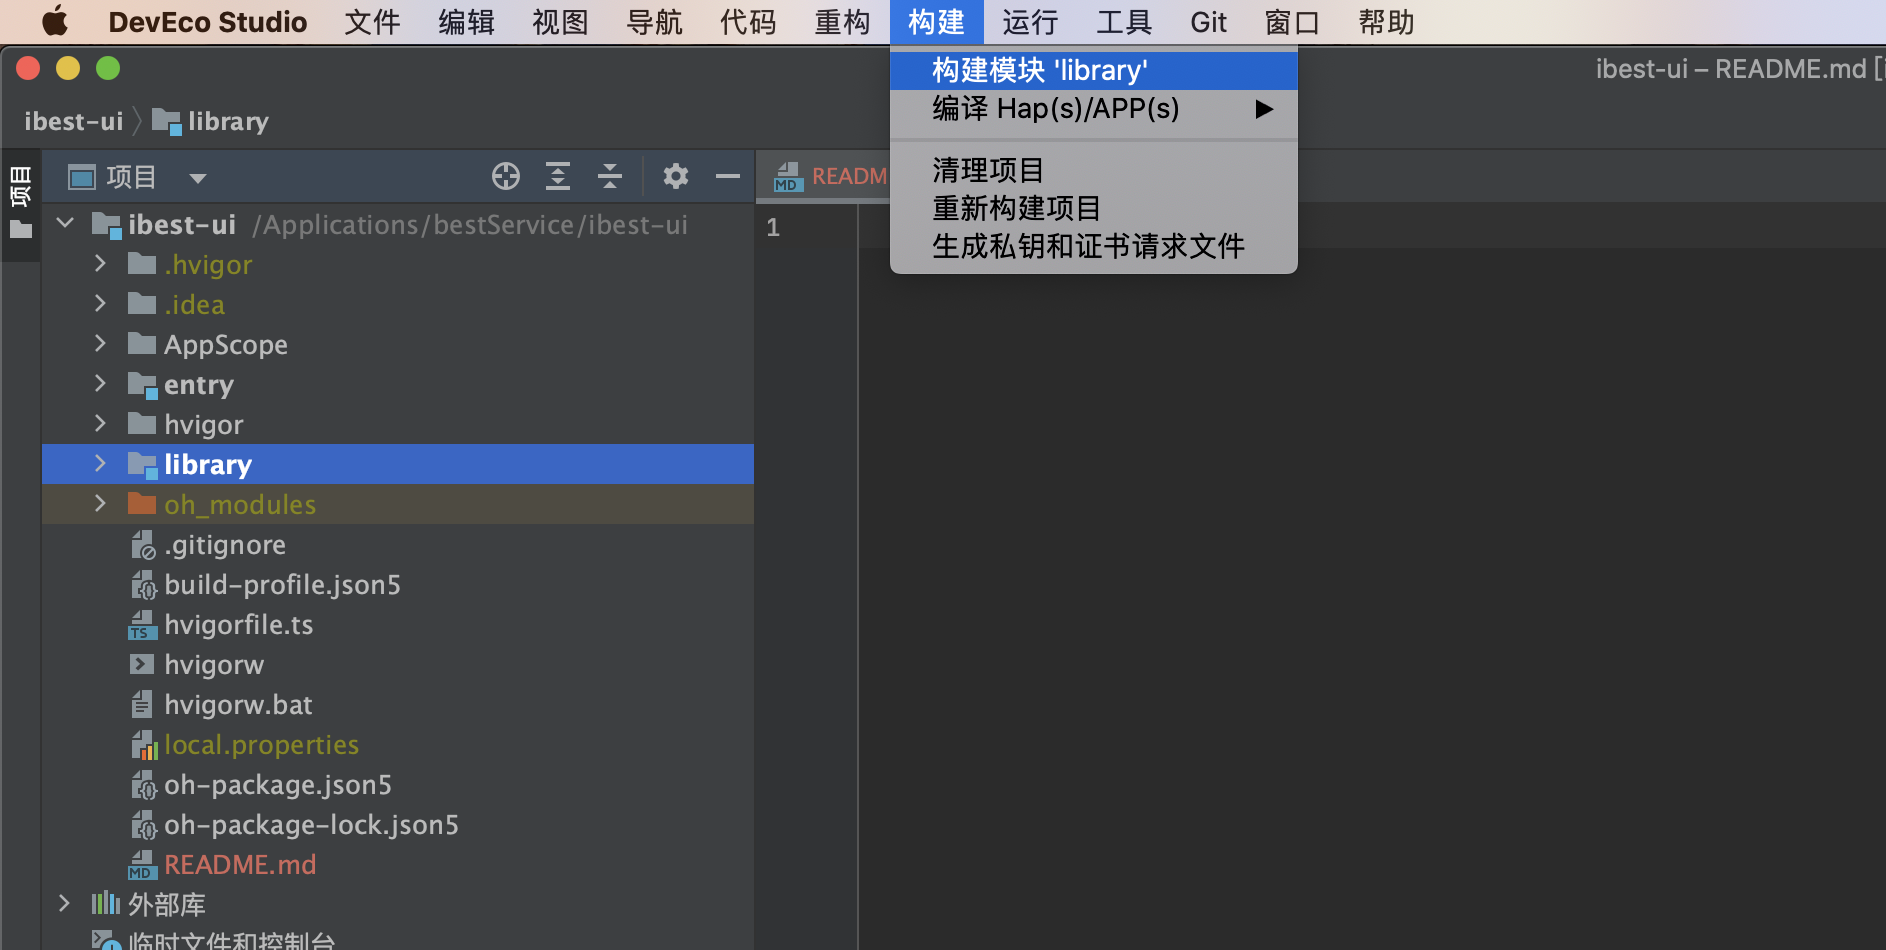Click the hvigorw.bat file icon
1886x950 pixels.
(142, 705)
